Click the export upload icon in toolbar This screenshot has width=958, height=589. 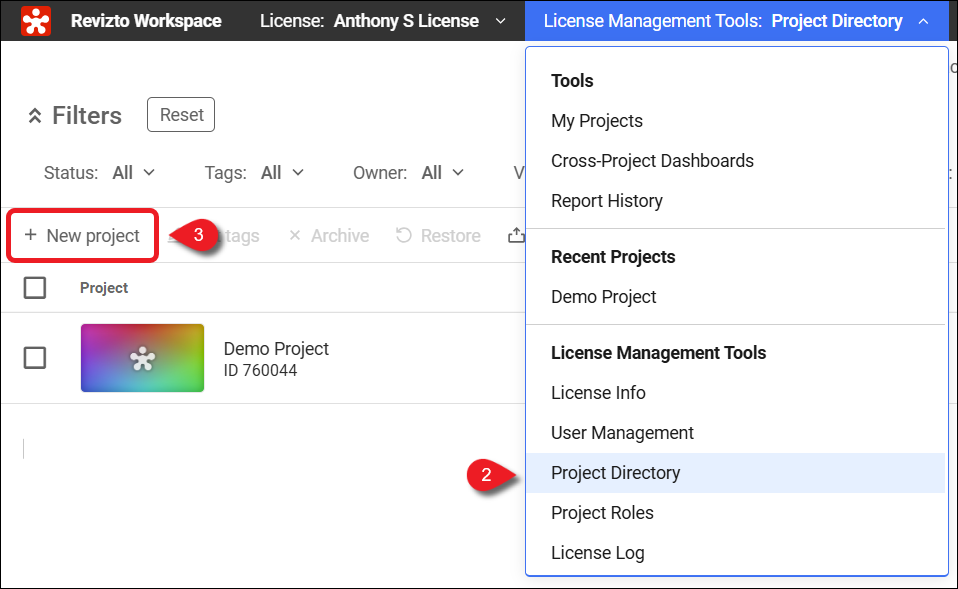point(516,236)
